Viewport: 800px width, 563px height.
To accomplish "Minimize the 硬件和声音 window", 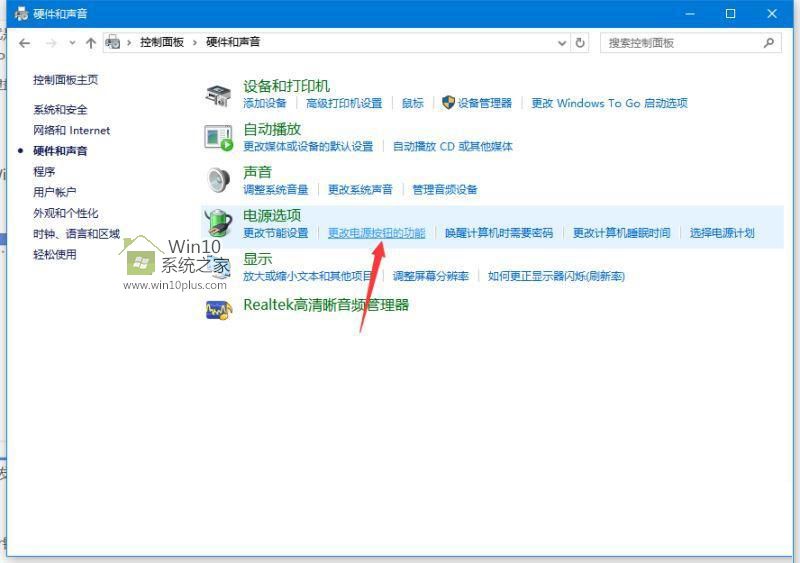I will pyautogui.click(x=690, y=14).
